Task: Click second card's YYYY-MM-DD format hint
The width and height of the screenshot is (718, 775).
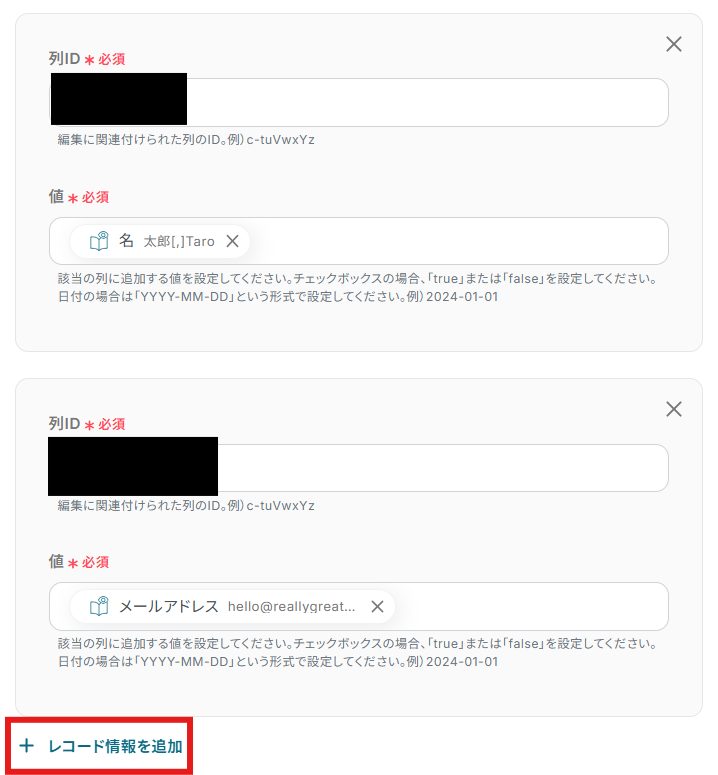Action: pyautogui.click(x=278, y=662)
